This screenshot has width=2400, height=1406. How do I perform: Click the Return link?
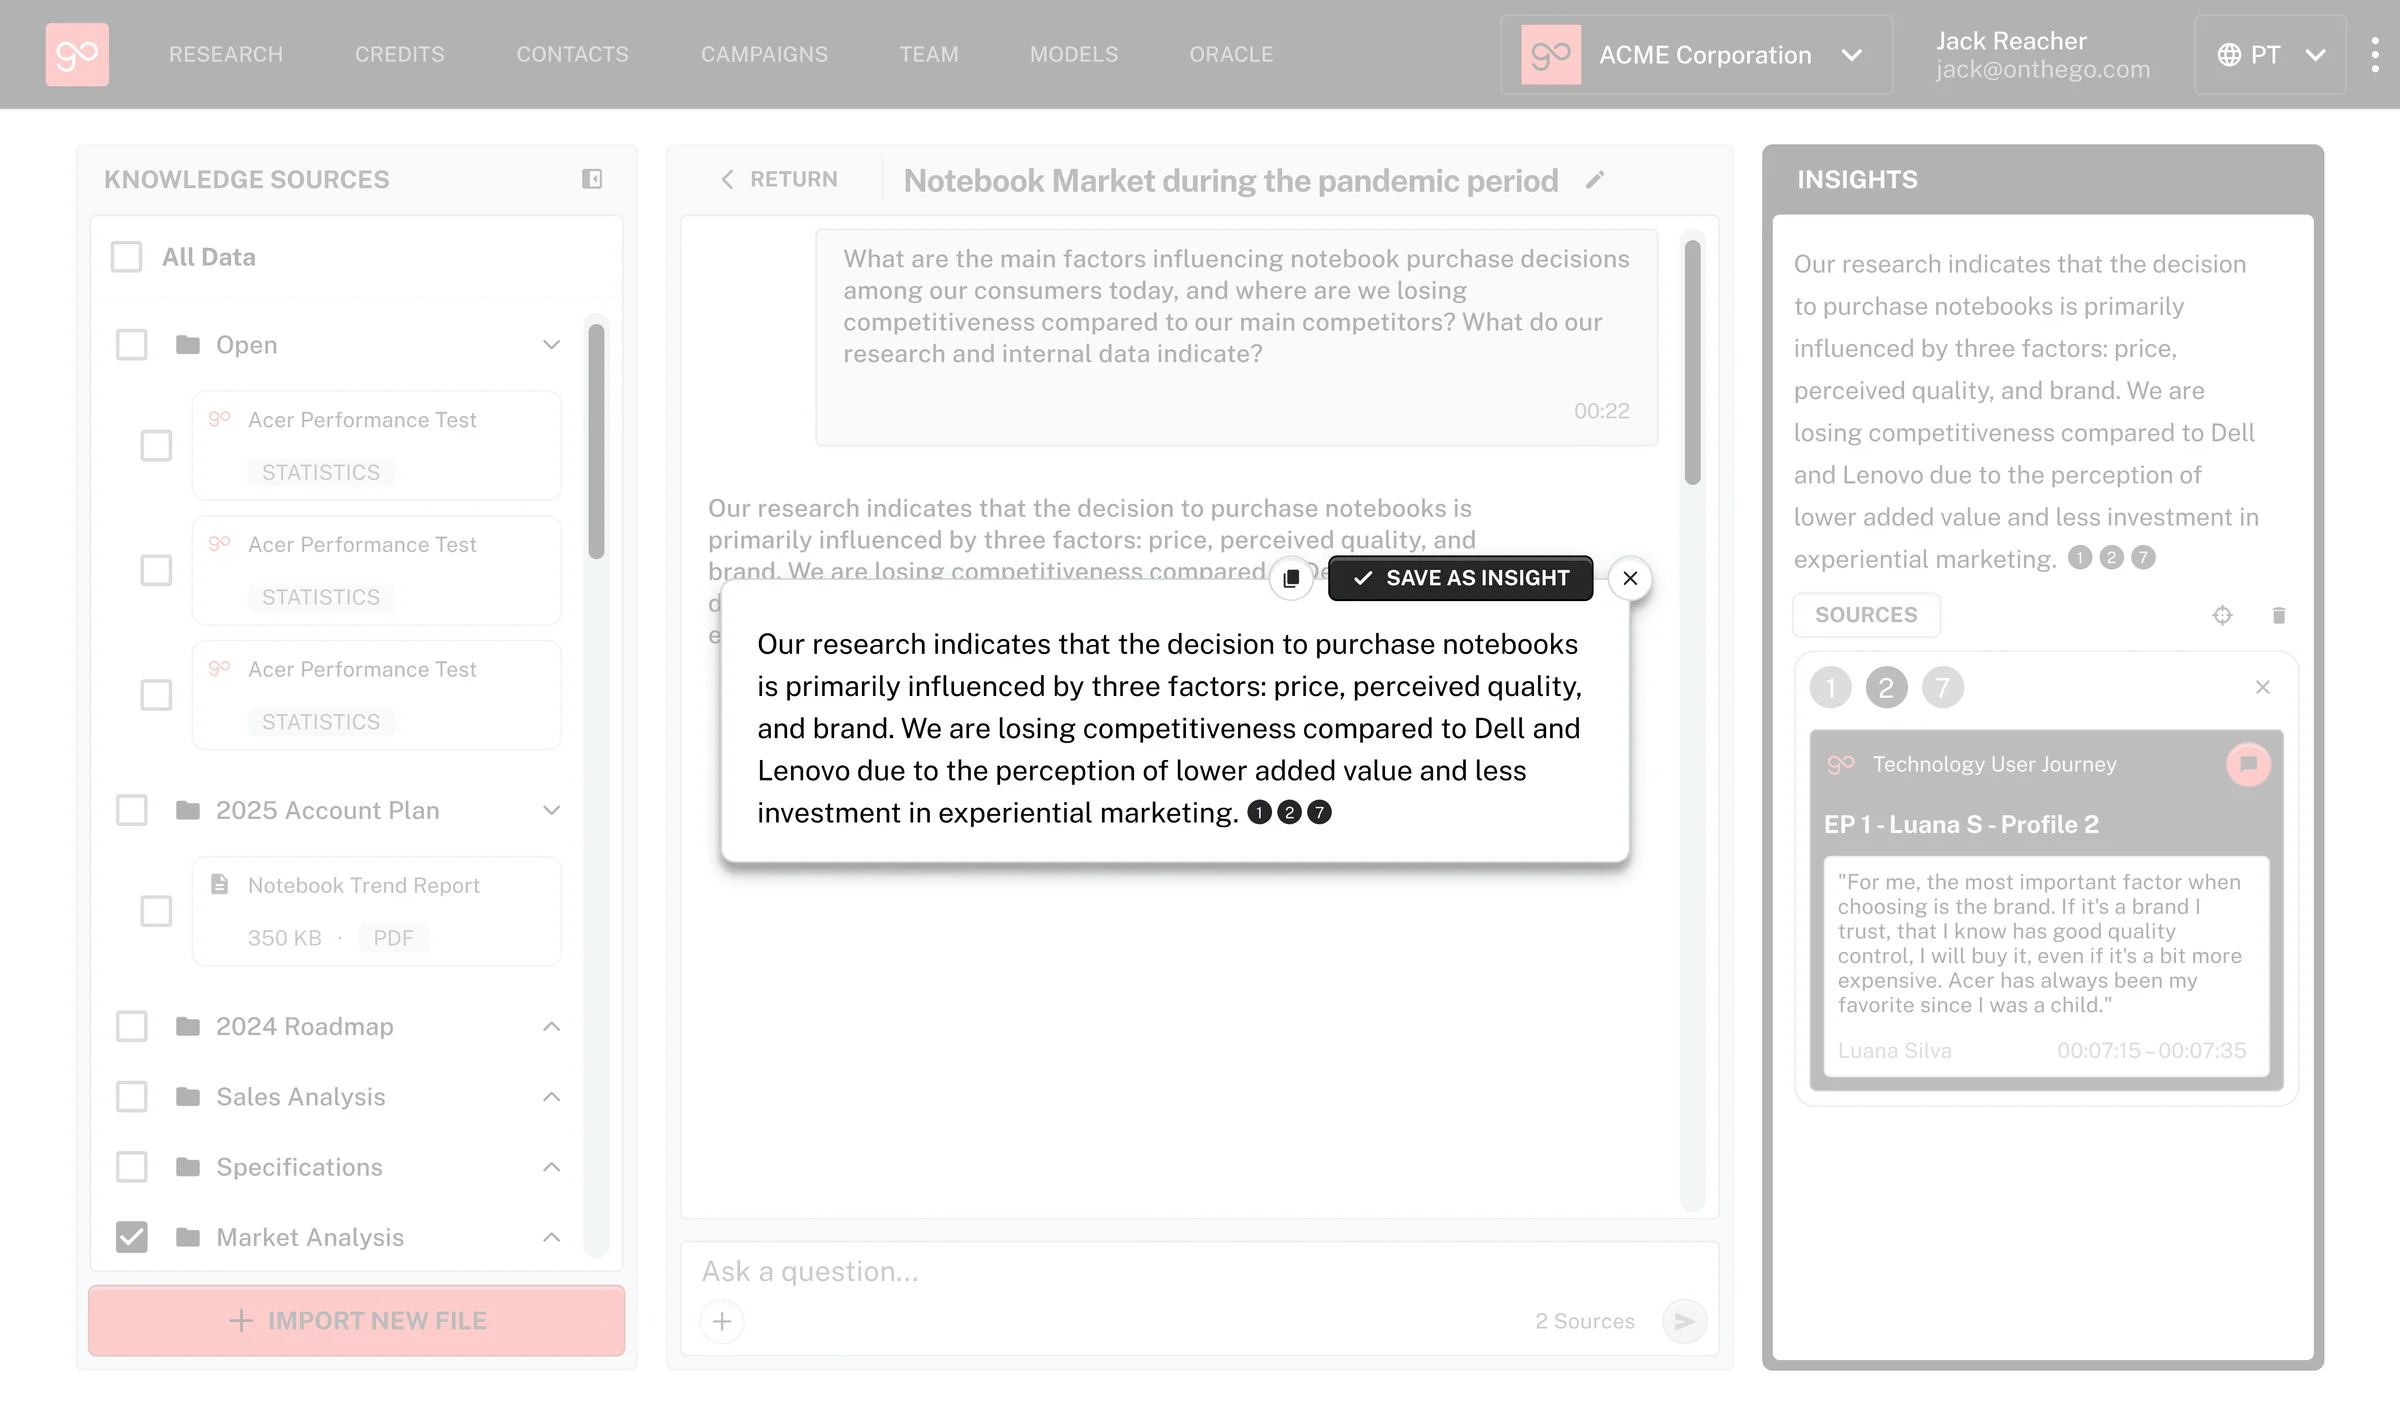780,179
